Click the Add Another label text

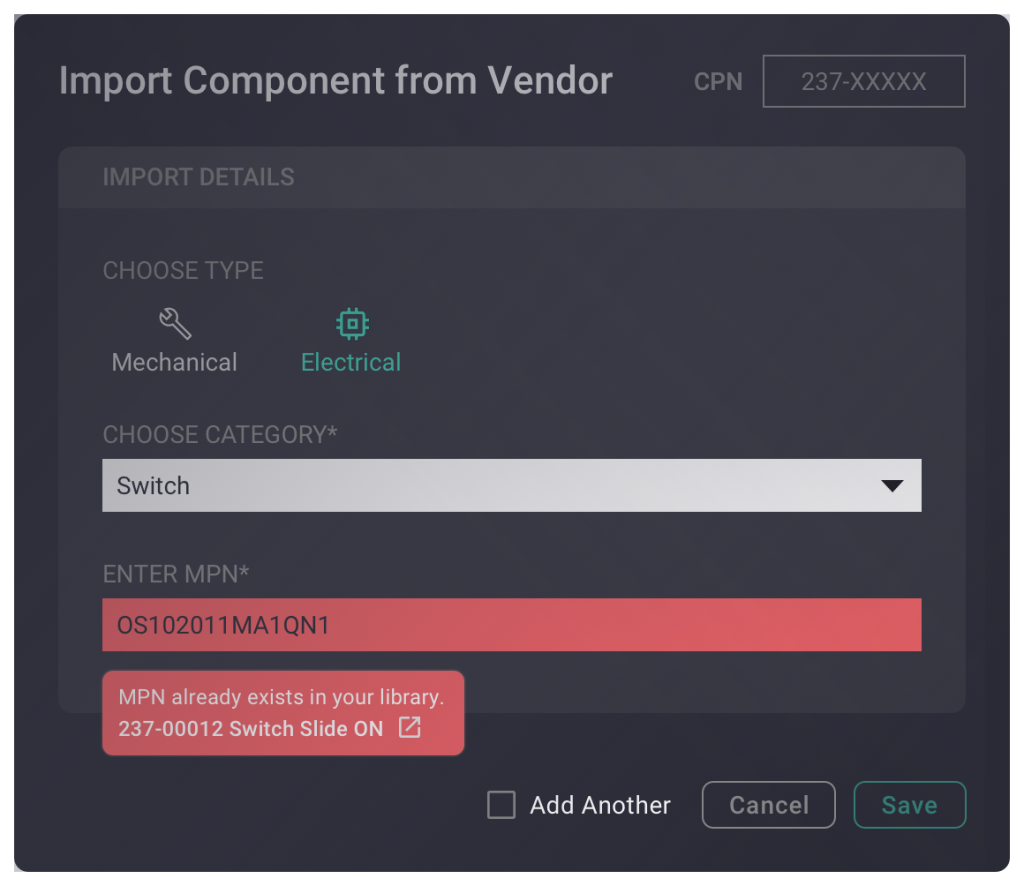(x=600, y=805)
